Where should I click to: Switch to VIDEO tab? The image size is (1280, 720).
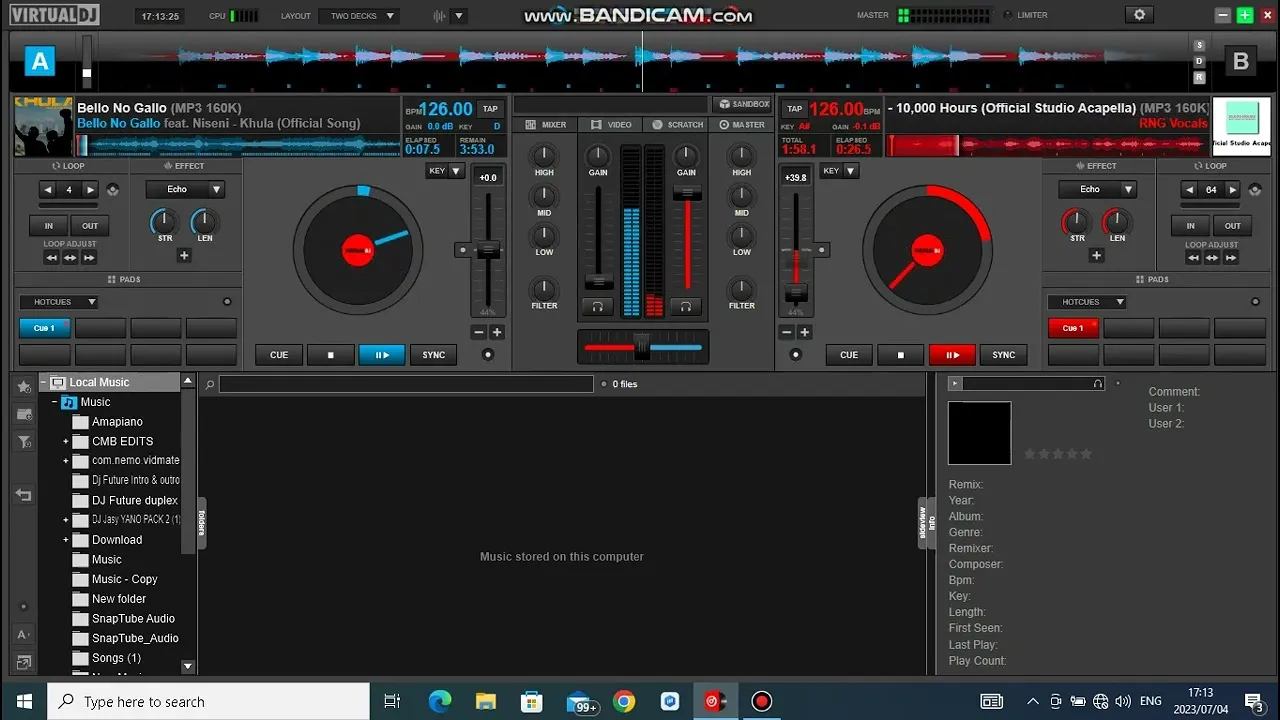611,125
